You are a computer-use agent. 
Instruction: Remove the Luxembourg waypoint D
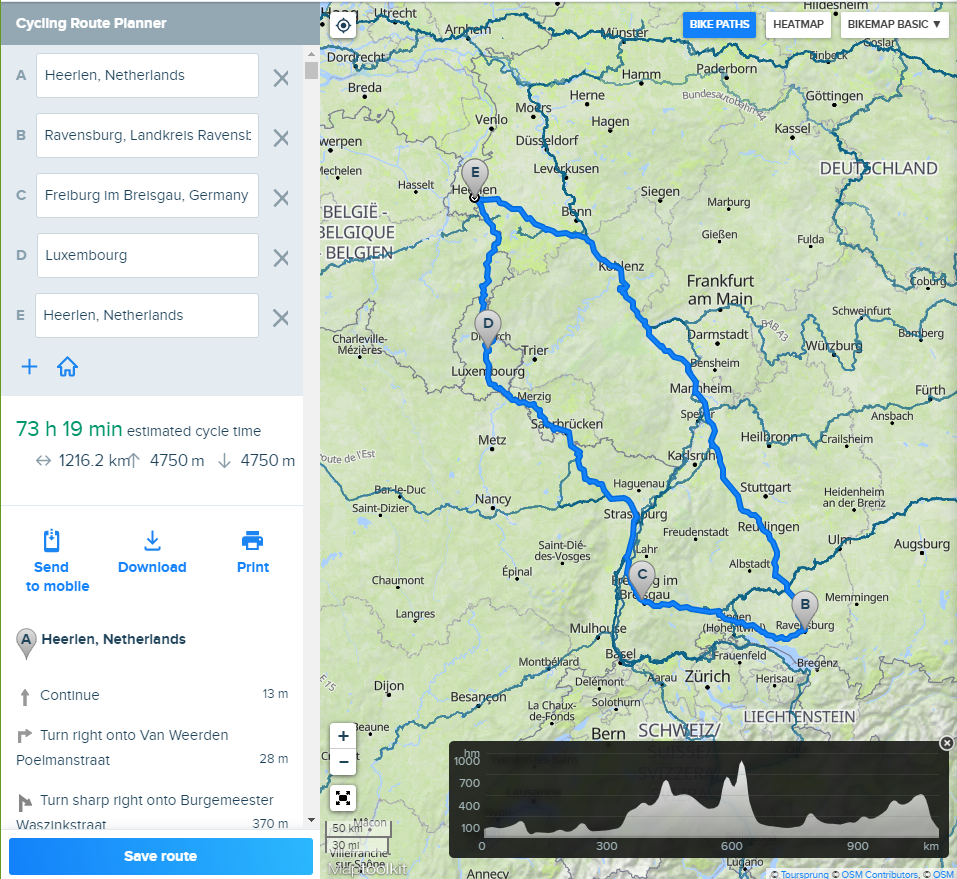(281, 257)
